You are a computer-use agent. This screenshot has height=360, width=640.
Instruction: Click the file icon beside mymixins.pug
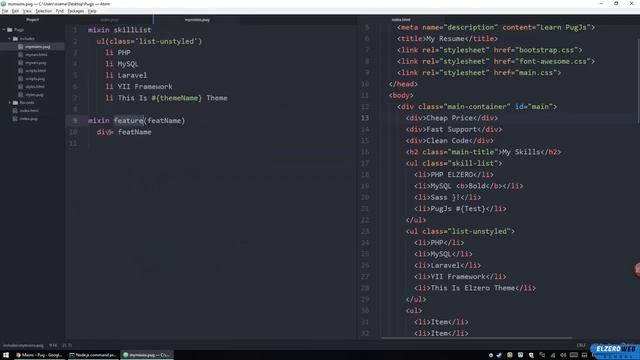click(21, 47)
